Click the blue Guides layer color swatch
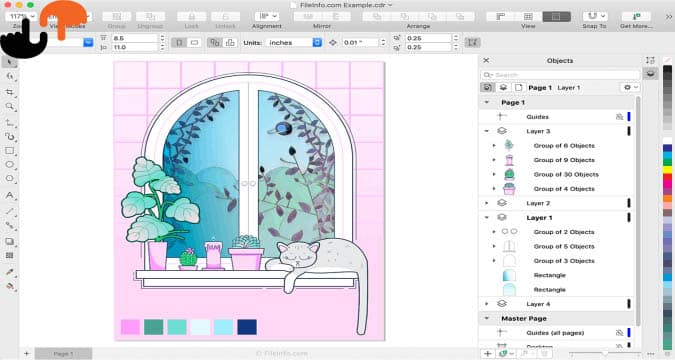 (x=629, y=117)
